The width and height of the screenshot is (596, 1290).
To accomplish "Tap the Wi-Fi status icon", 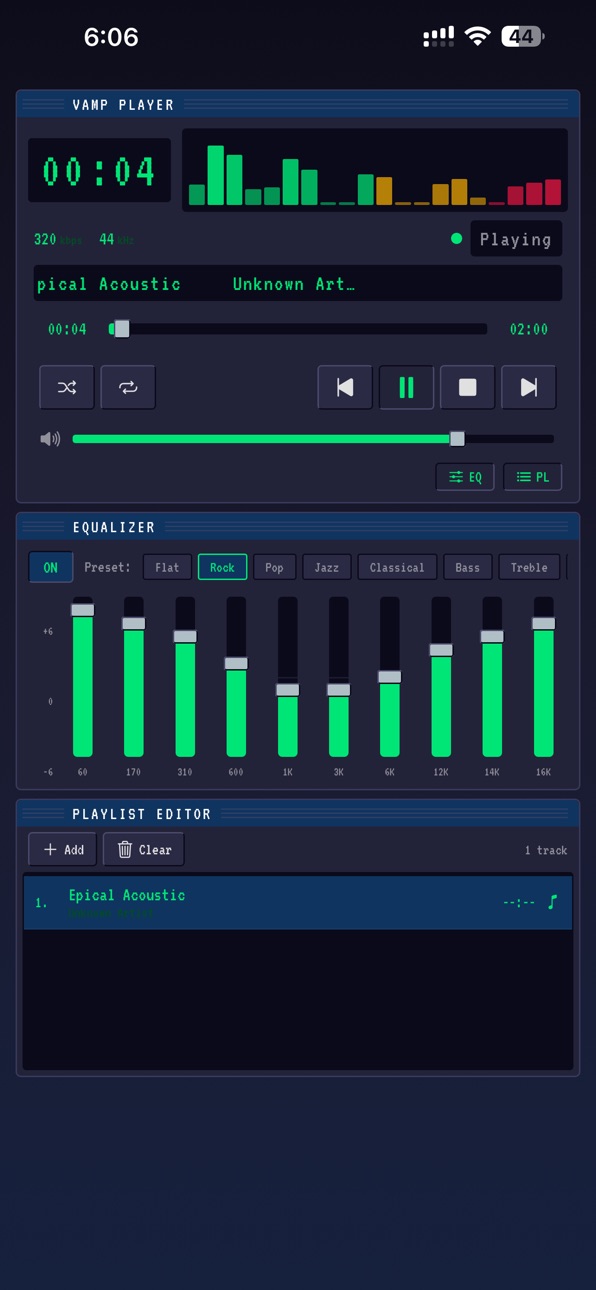I will tap(478, 37).
